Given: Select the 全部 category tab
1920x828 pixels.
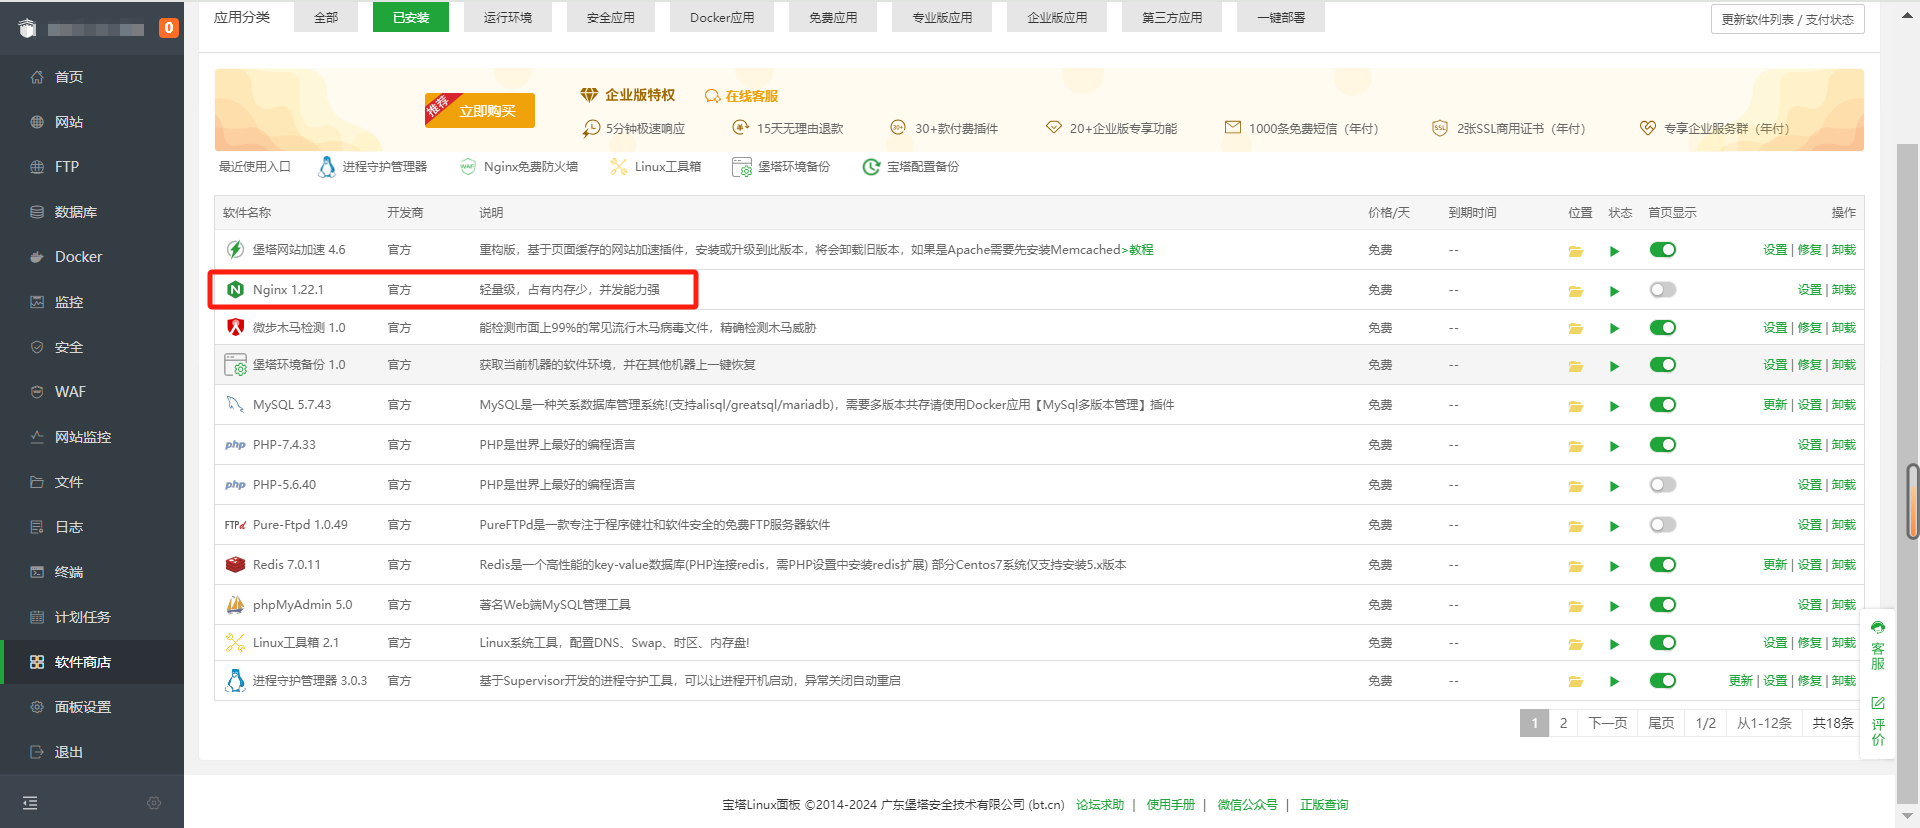Looking at the screenshot, I should tap(326, 18).
